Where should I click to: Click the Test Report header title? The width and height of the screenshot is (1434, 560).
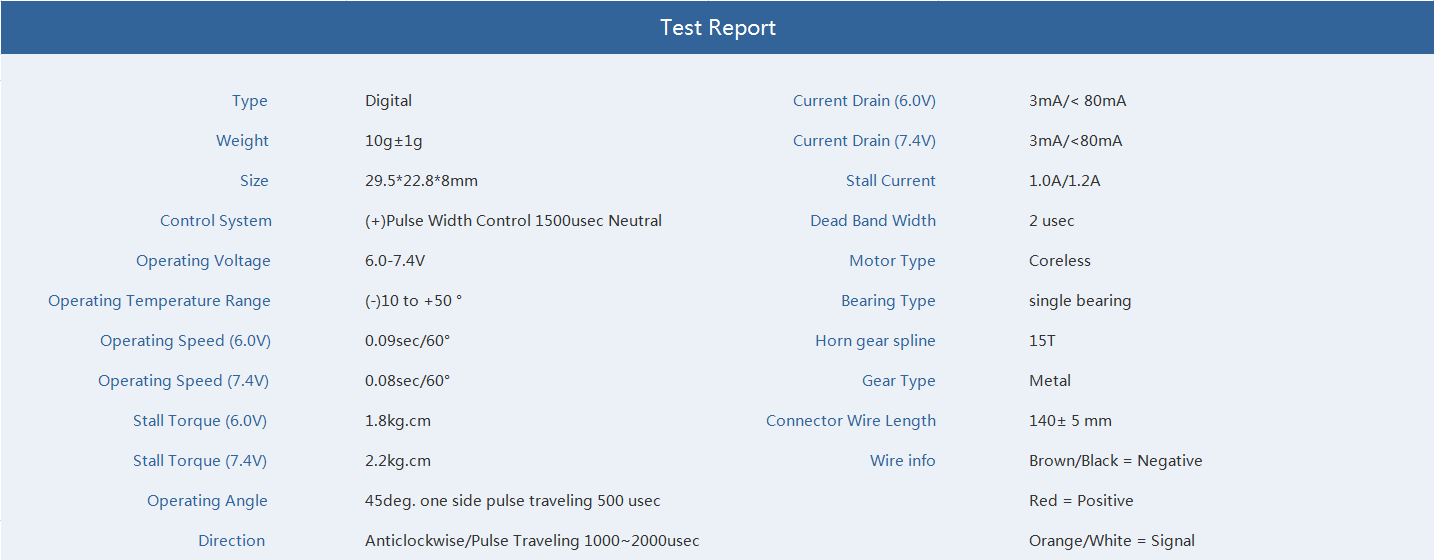(718, 28)
